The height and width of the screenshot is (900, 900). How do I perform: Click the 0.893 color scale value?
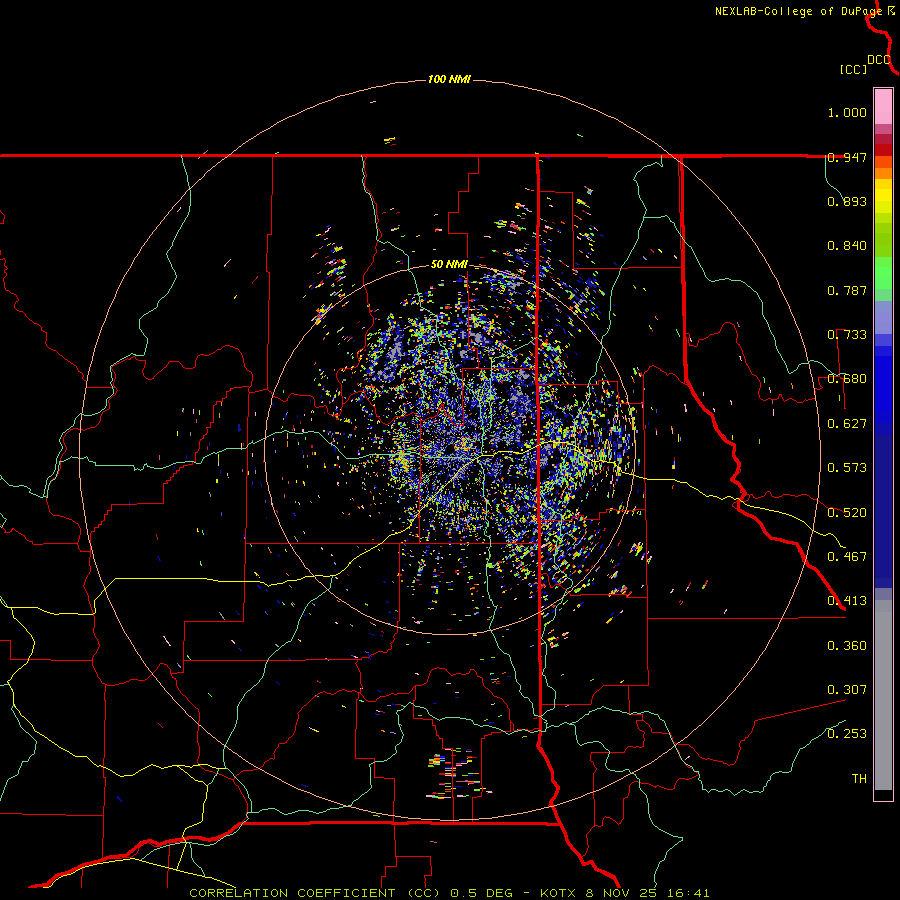coord(847,201)
